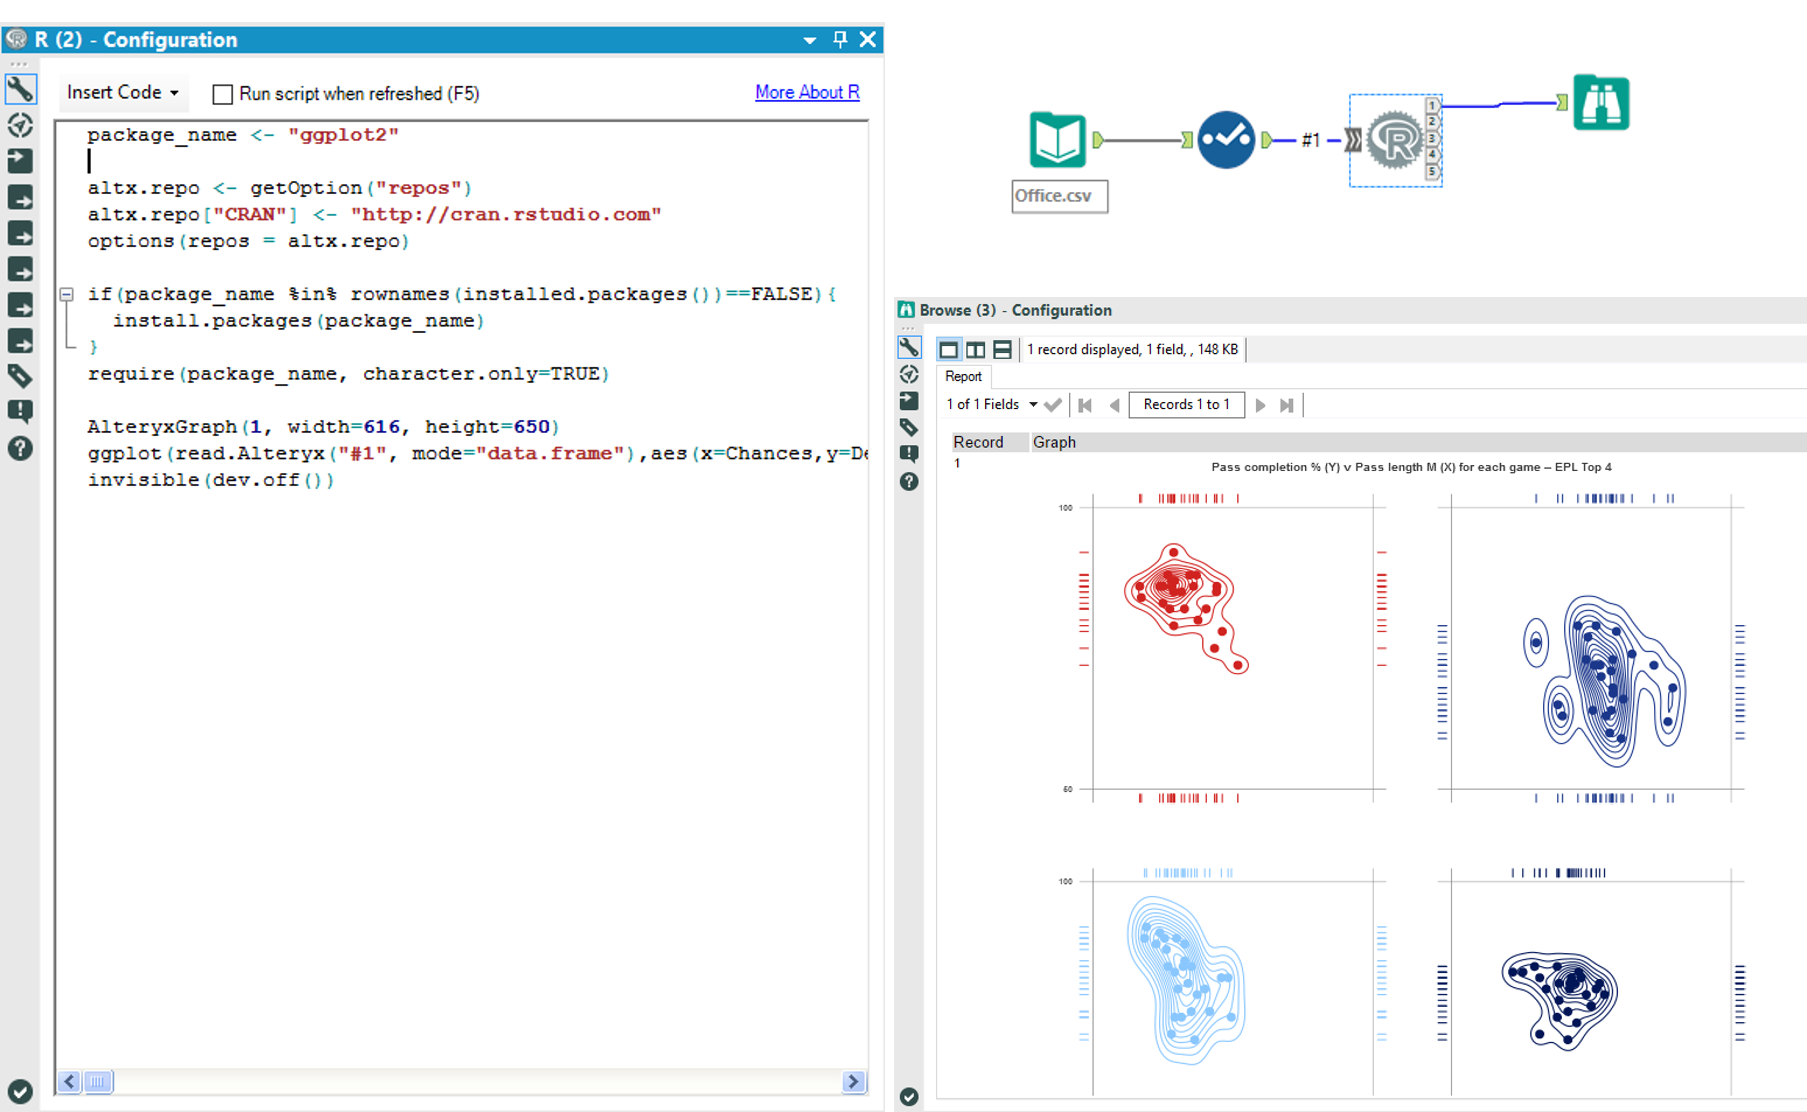This screenshot has width=1807, height=1112.
Task: Click output anchor 2 of the R tool
Action: pos(1433,121)
